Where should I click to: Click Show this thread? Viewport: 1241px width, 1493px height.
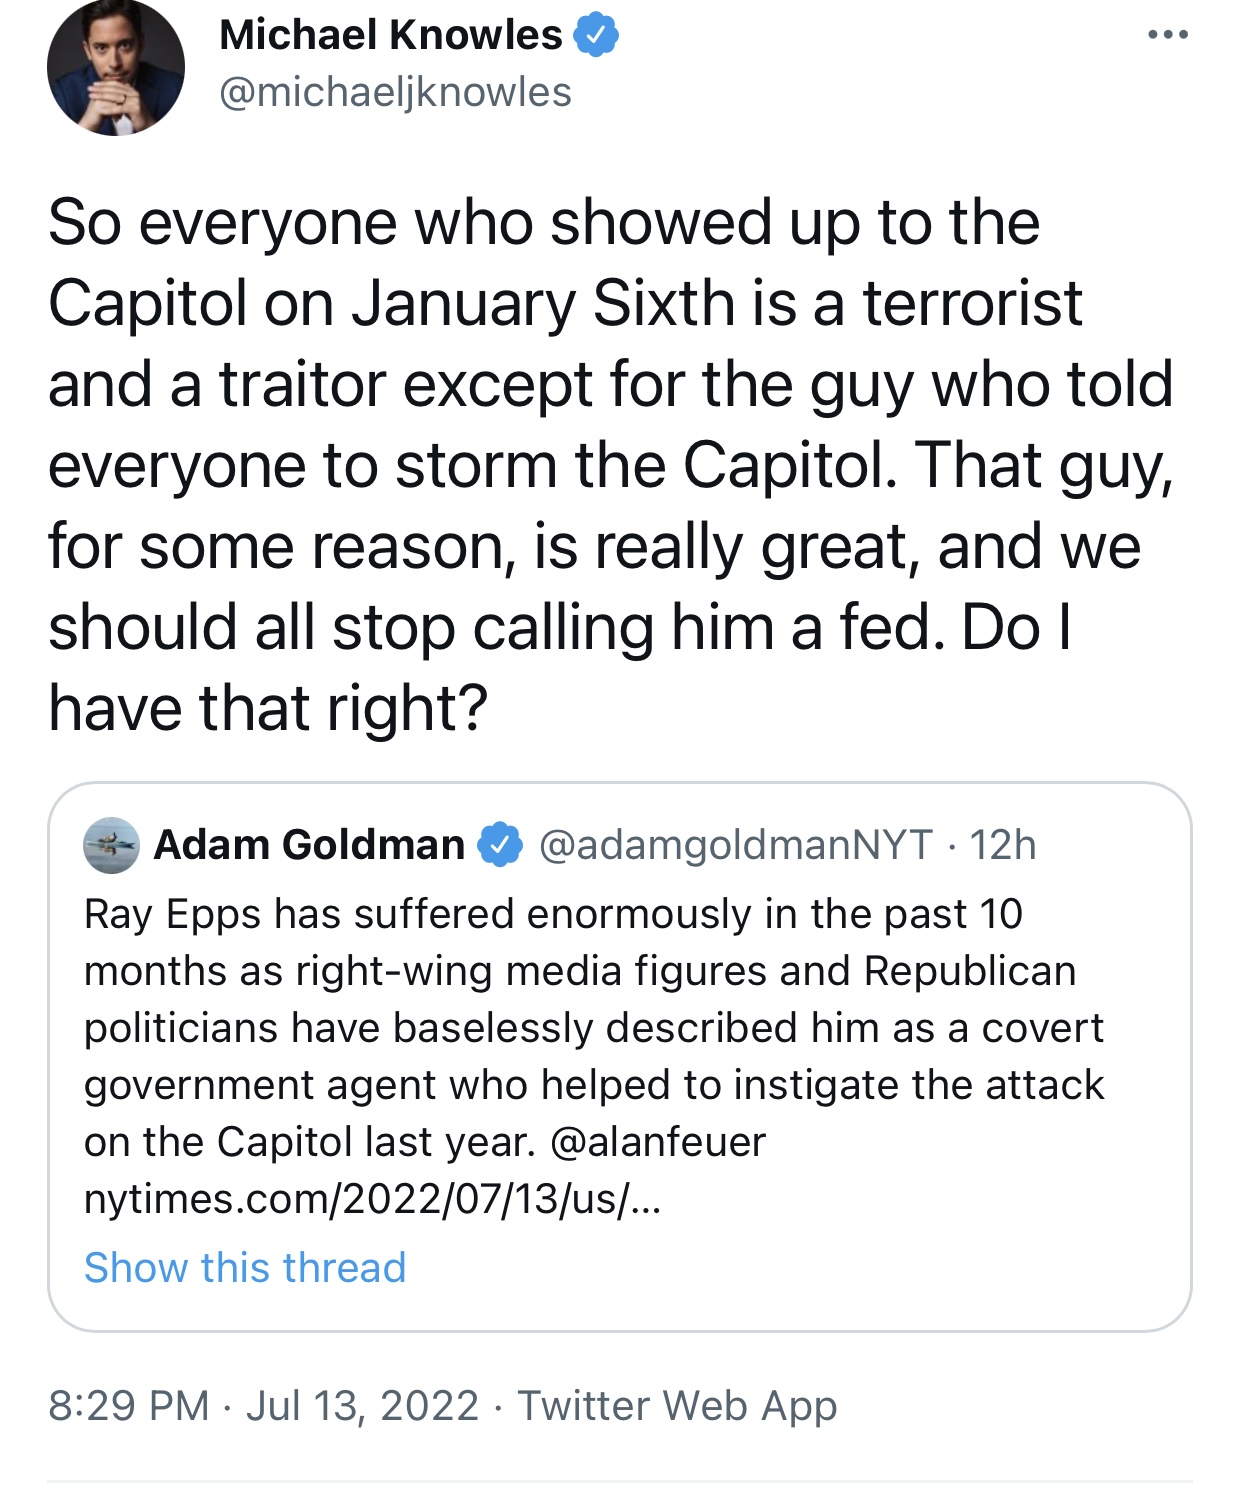245,1267
